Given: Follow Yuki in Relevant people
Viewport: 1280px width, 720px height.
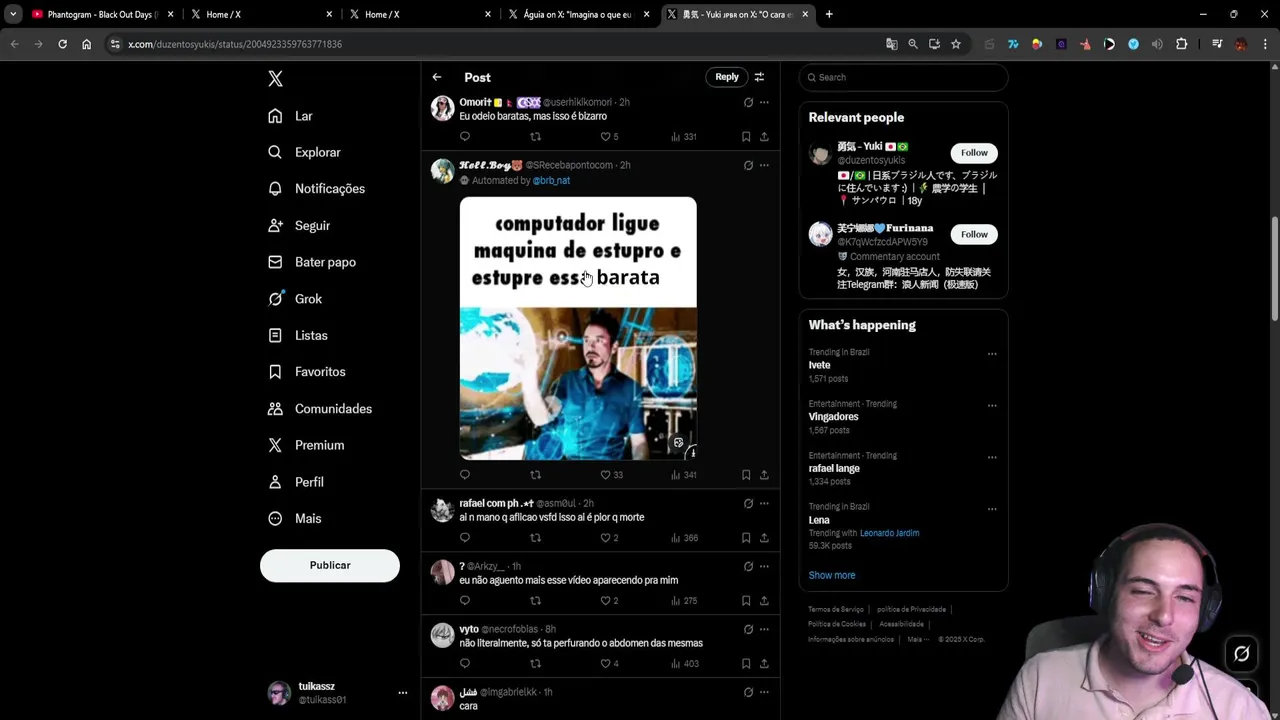Looking at the screenshot, I should [974, 153].
